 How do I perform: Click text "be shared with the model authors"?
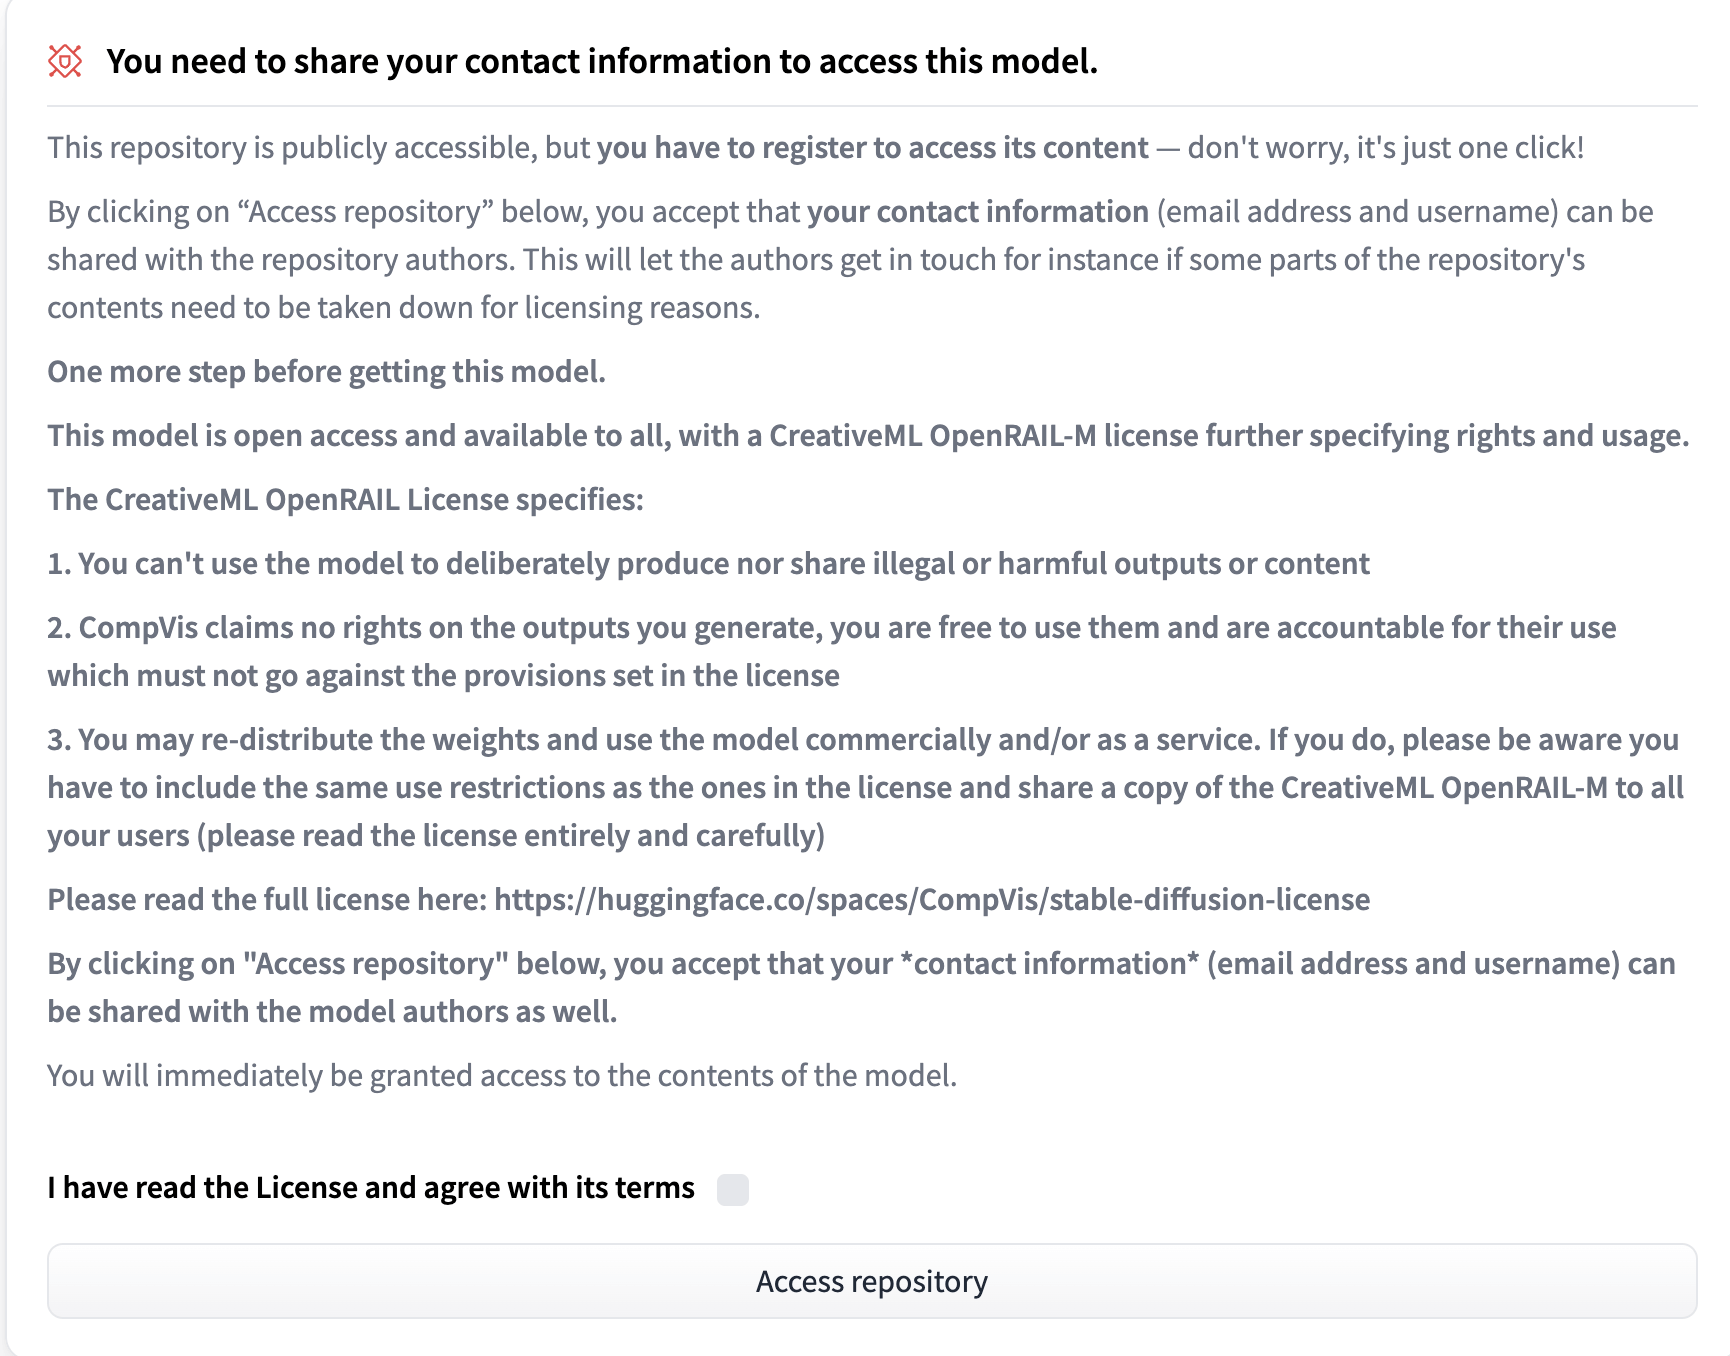click(332, 1012)
